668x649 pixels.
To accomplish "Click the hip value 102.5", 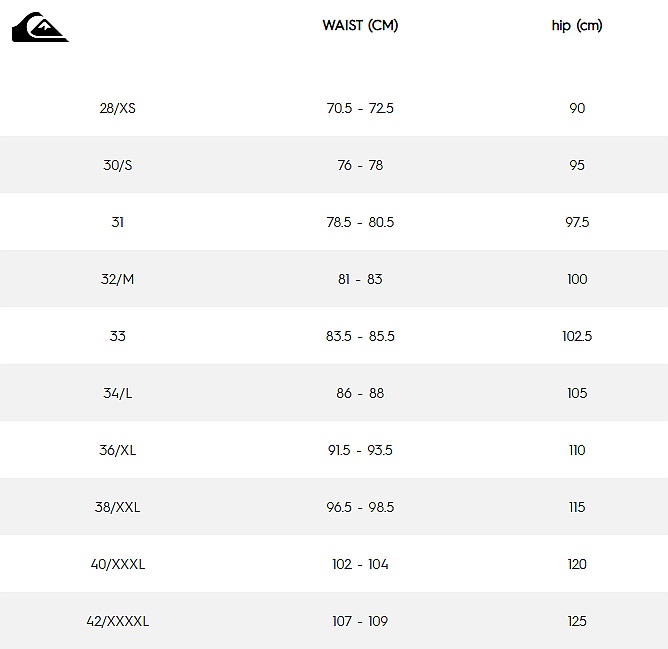I will click(x=577, y=336).
